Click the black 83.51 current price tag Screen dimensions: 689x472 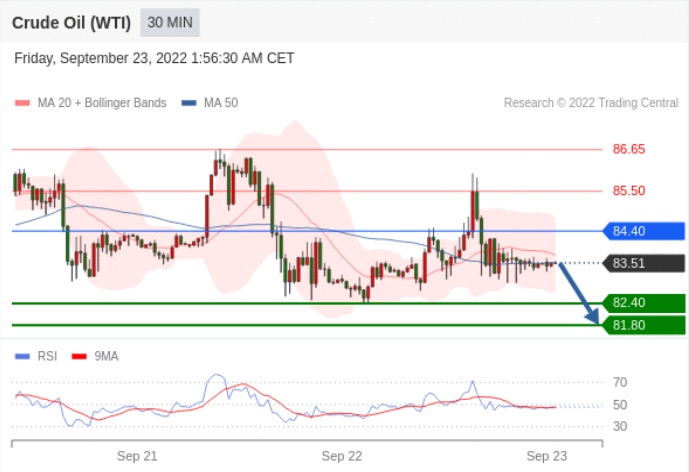[x=644, y=263]
